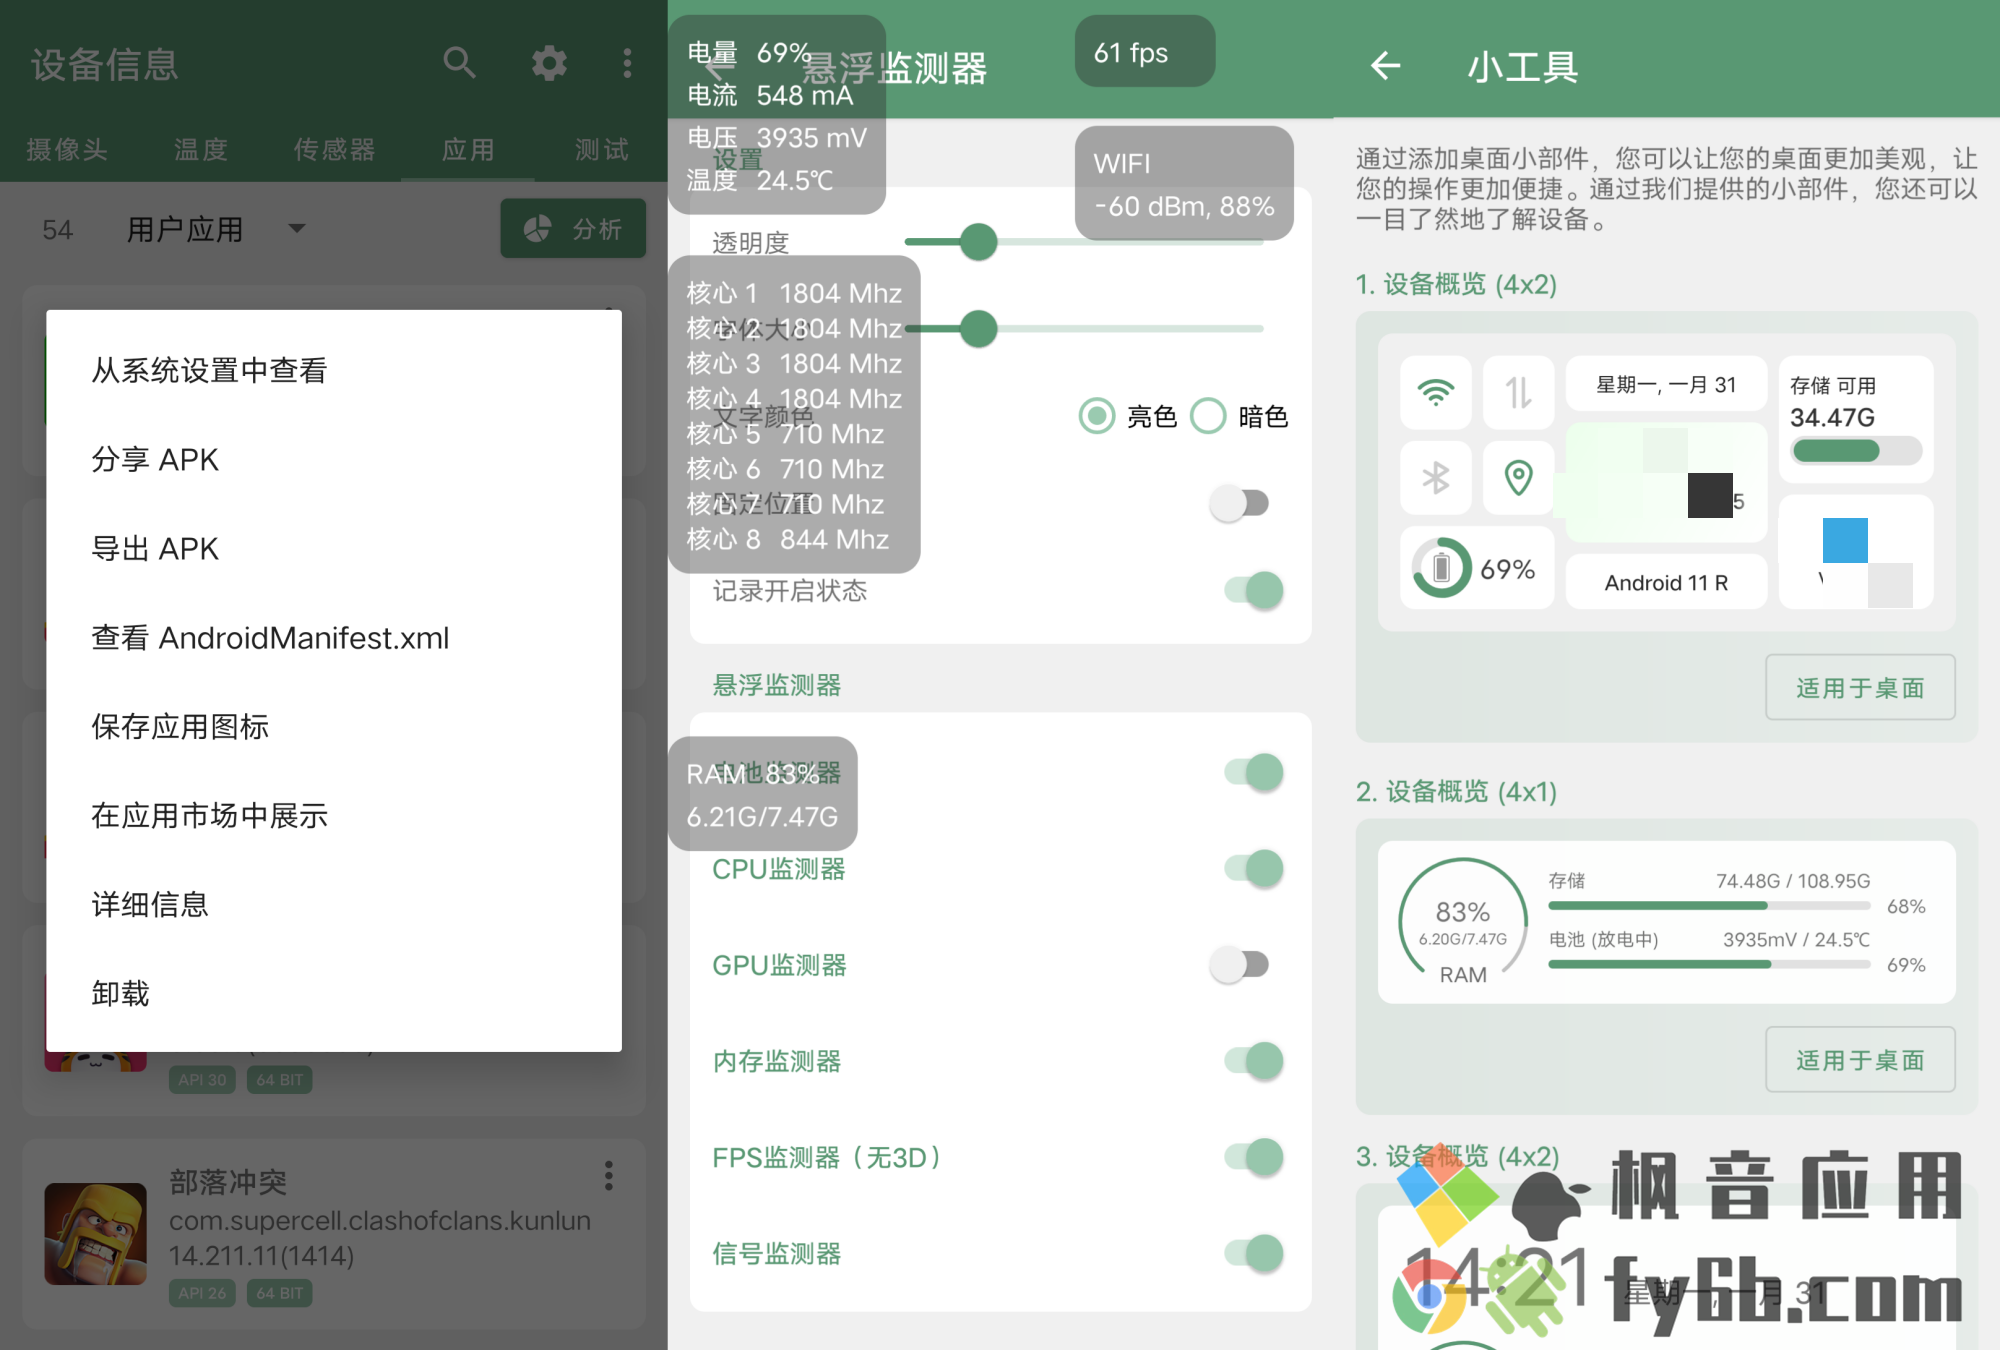
Task: Choose 分享 APK menu entry
Action: pos(334,459)
